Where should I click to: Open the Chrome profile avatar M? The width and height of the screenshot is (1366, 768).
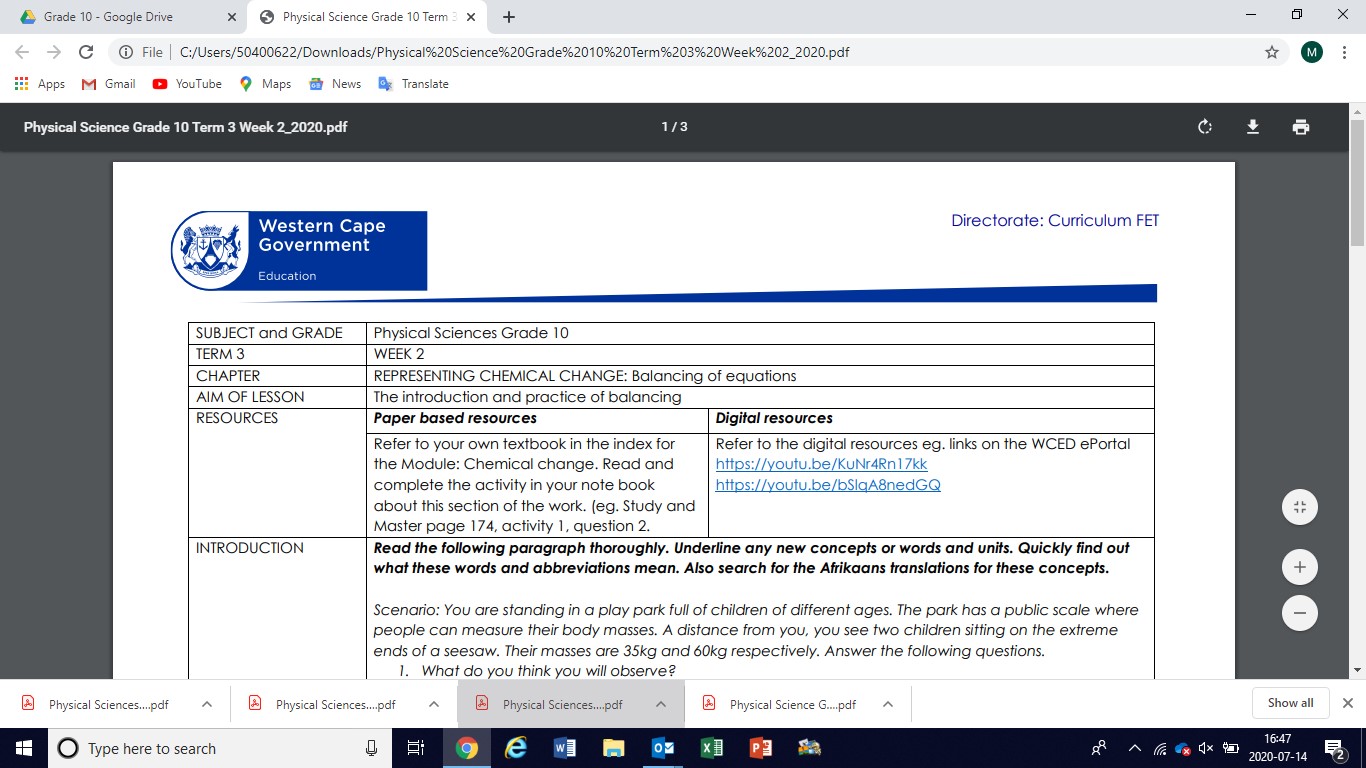(x=1311, y=52)
